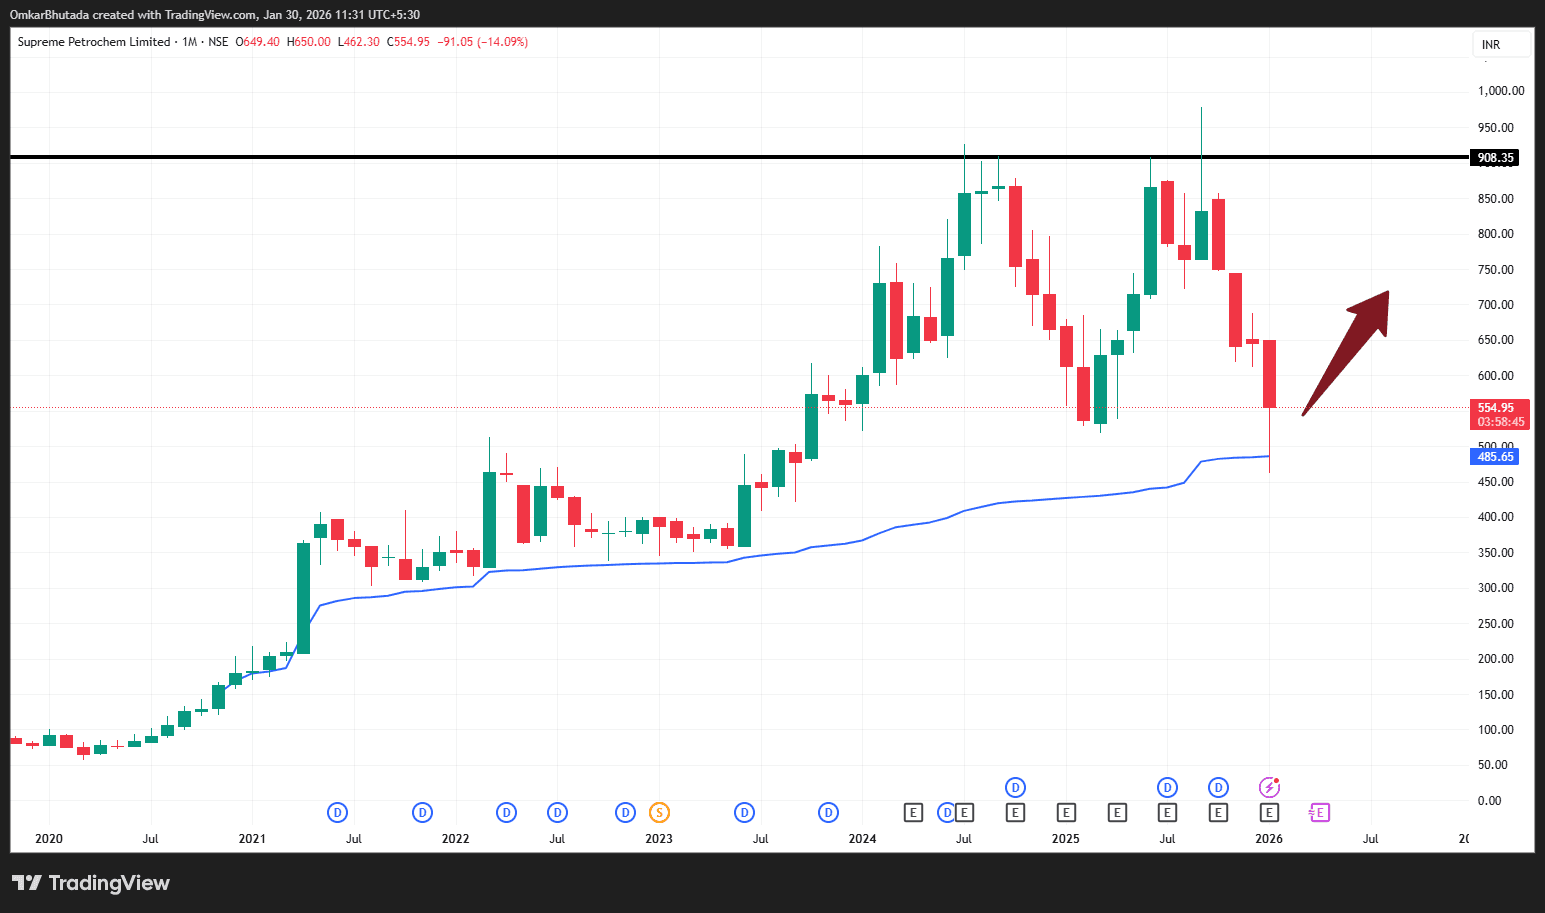The image size is (1545, 913).
Task: Click the 0.00 price axis label
Action: [x=1490, y=801]
